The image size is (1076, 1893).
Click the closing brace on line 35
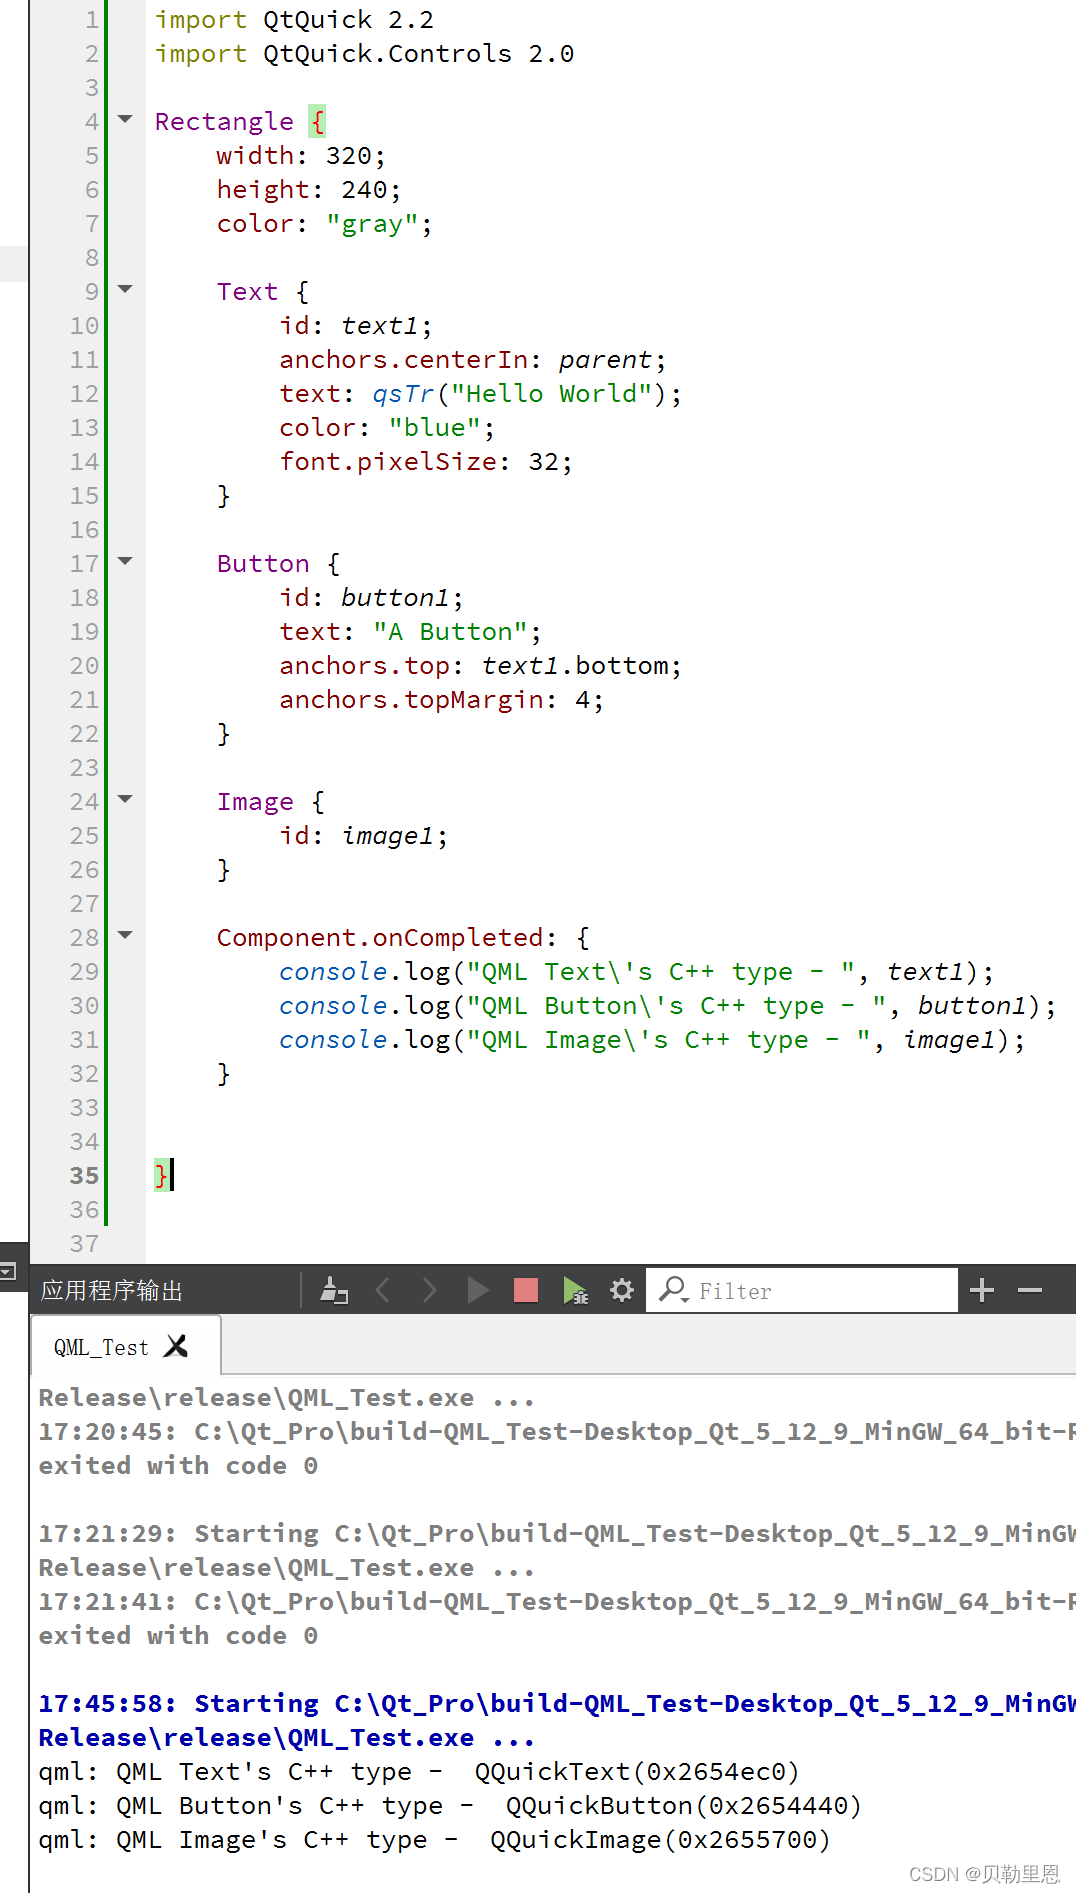pyautogui.click(x=161, y=1175)
